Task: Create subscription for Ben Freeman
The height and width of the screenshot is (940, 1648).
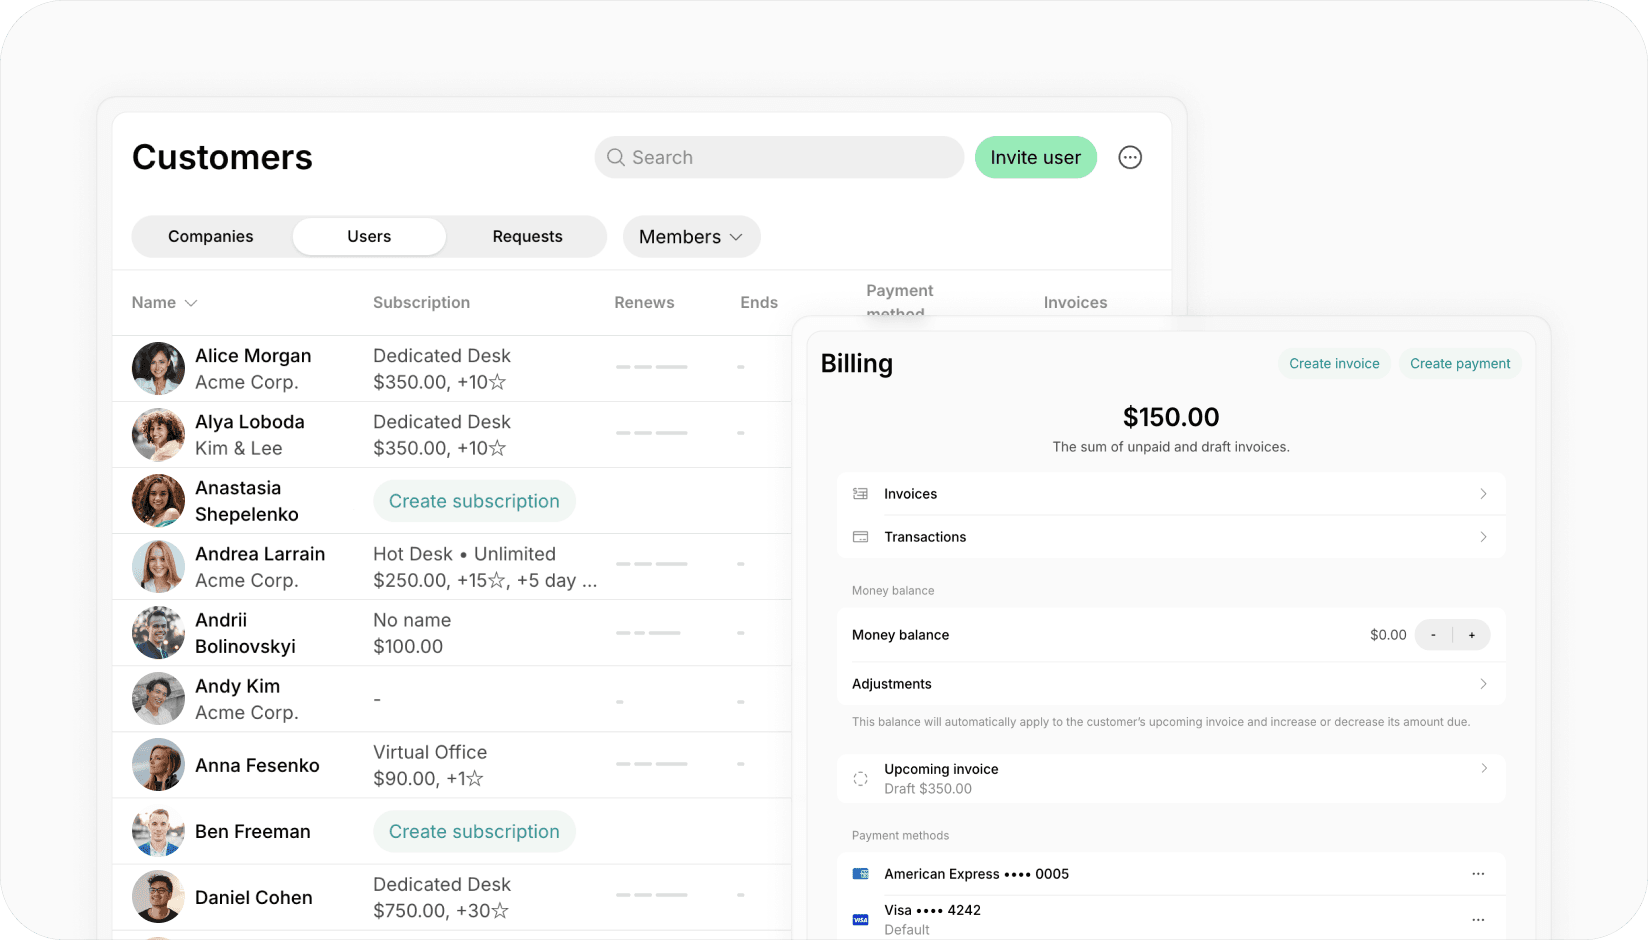Action: pos(474,831)
